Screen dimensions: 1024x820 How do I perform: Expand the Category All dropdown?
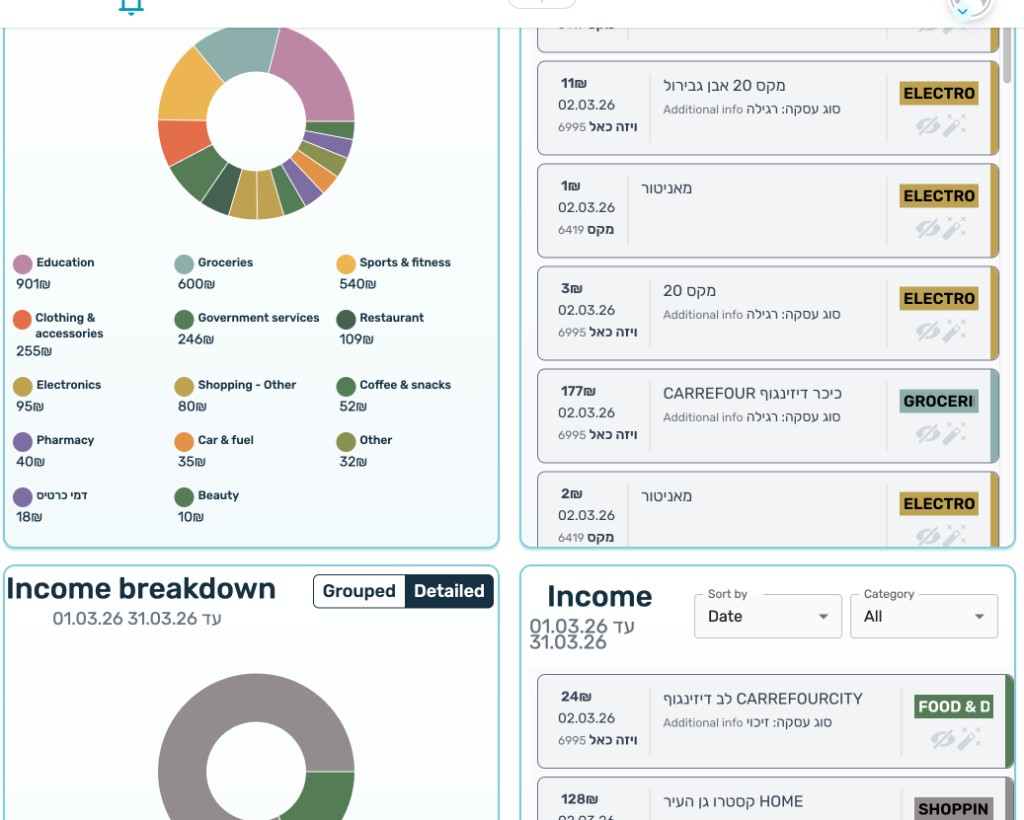pyautogui.click(x=924, y=616)
